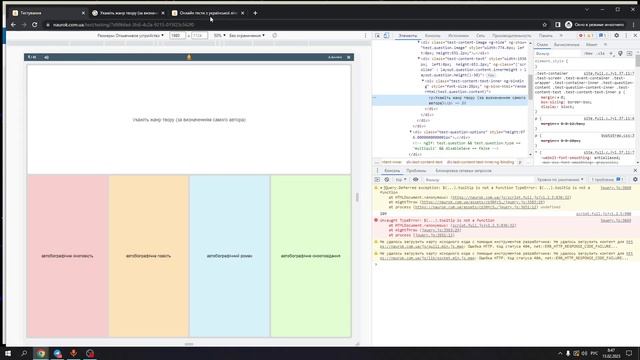Click the final p breadcrumb item
Screen dimensions: 640x360
pos(520,162)
